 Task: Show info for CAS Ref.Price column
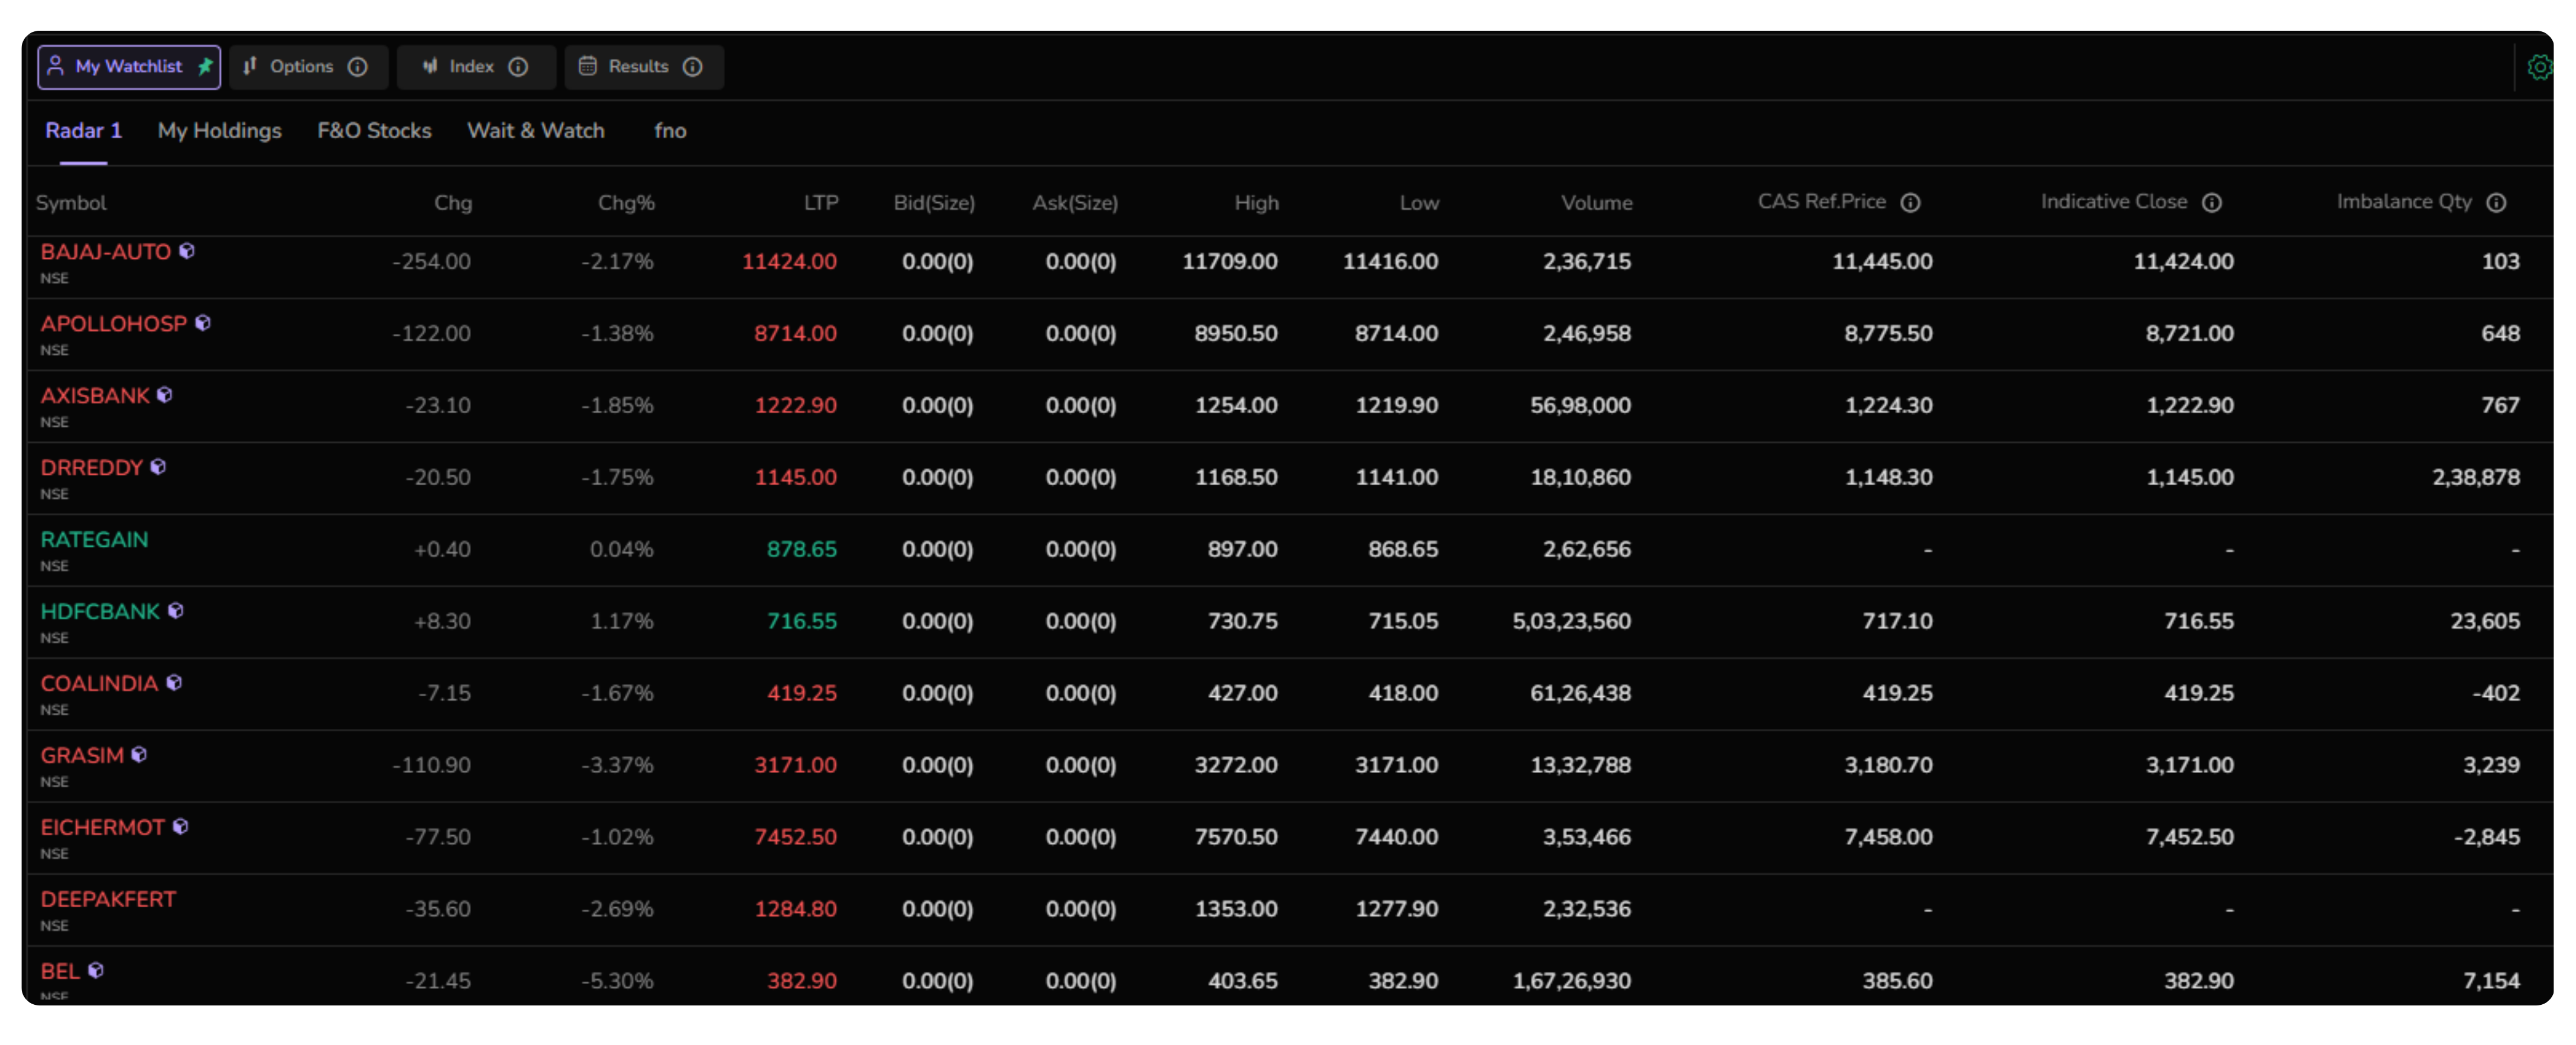pyautogui.click(x=1910, y=202)
